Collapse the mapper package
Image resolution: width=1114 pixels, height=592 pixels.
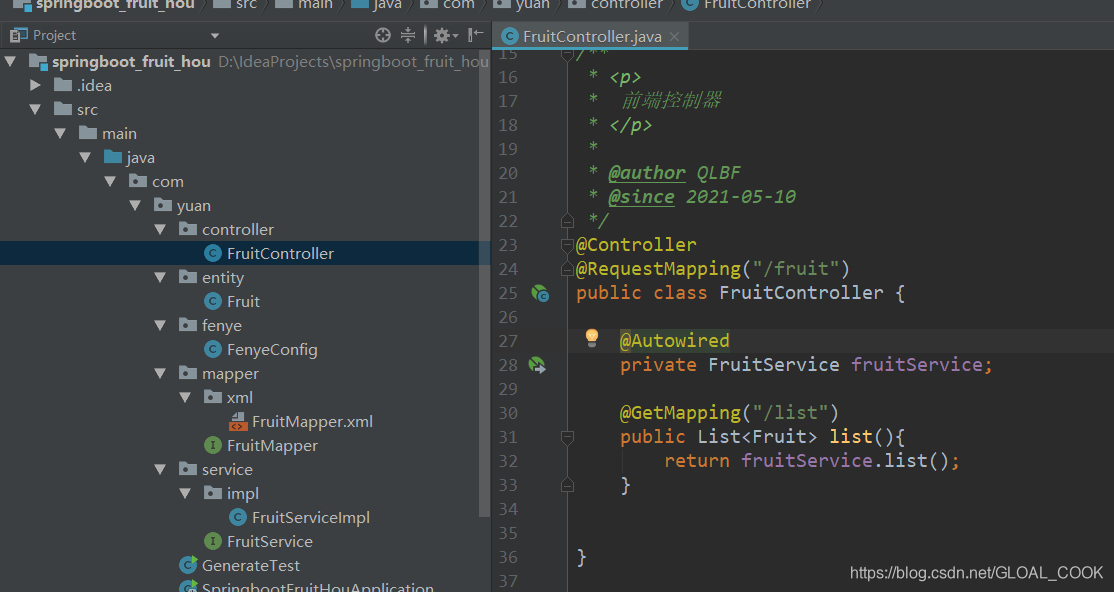[160, 374]
